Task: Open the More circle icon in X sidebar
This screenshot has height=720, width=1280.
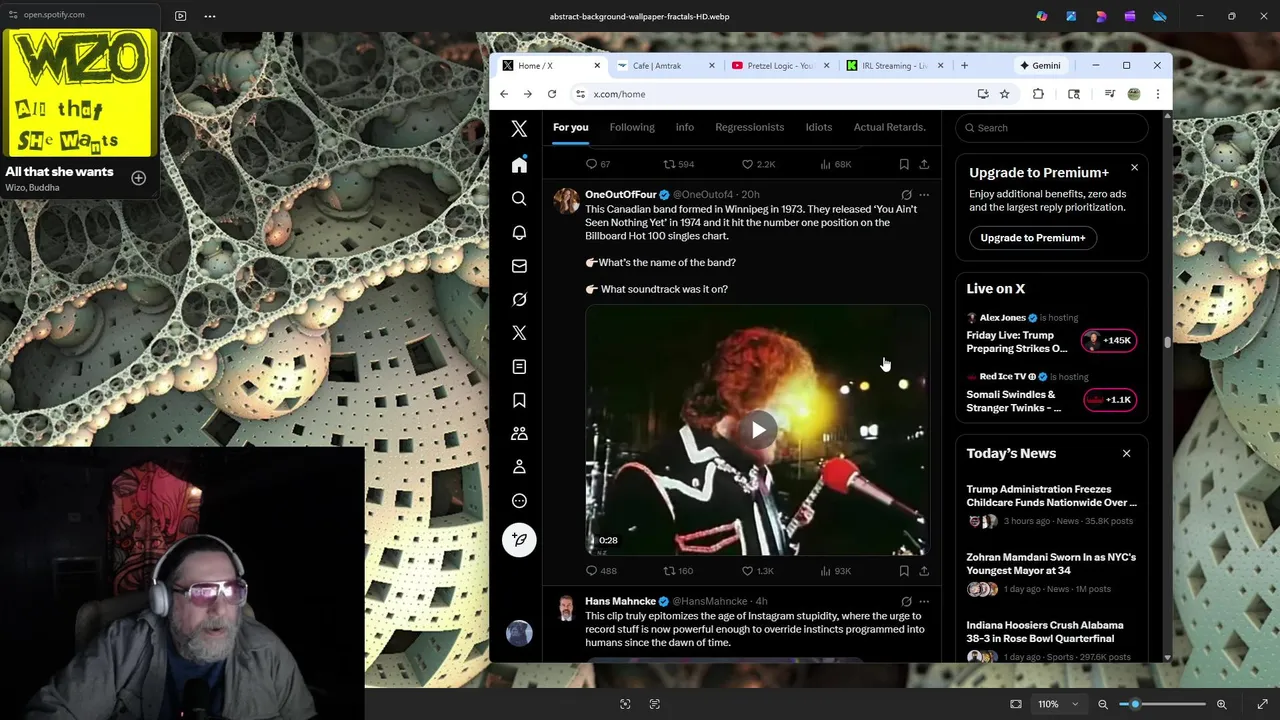Action: [x=519, y=501]
